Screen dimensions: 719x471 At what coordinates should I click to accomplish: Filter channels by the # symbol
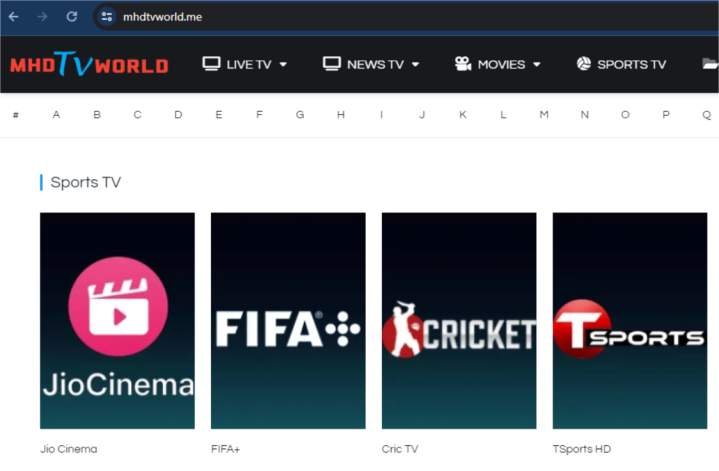point(16,115)
